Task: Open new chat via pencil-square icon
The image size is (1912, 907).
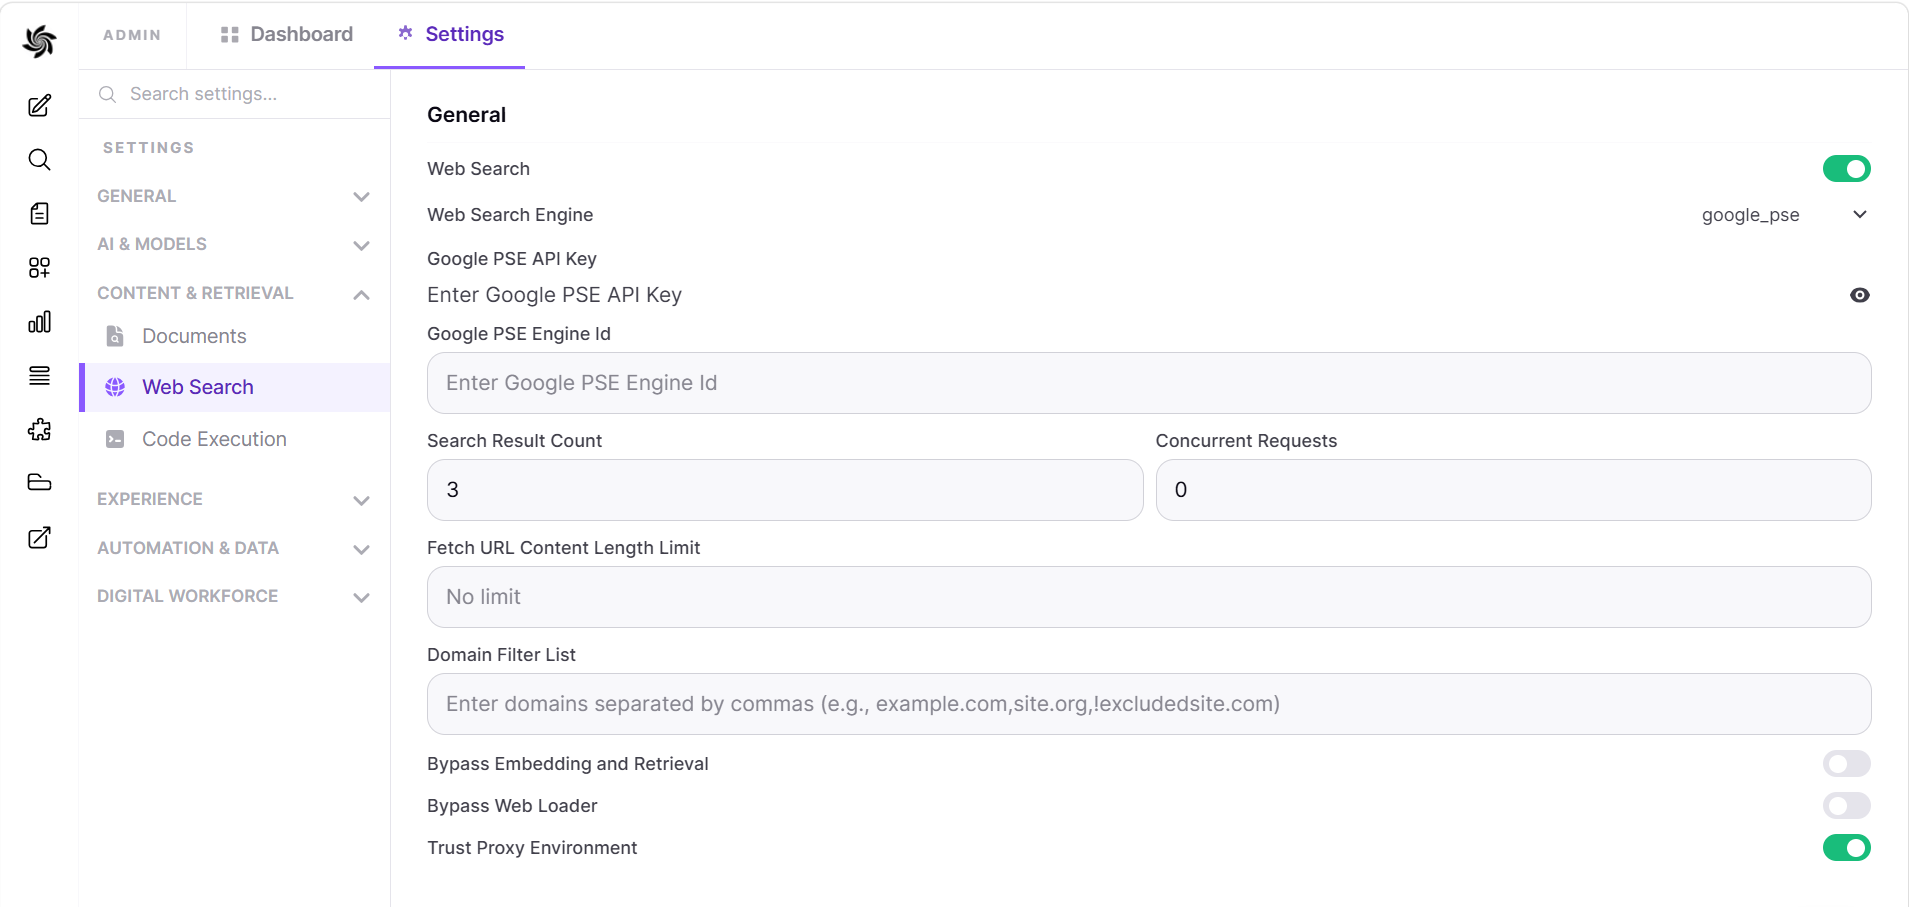Action: (39, 106)
